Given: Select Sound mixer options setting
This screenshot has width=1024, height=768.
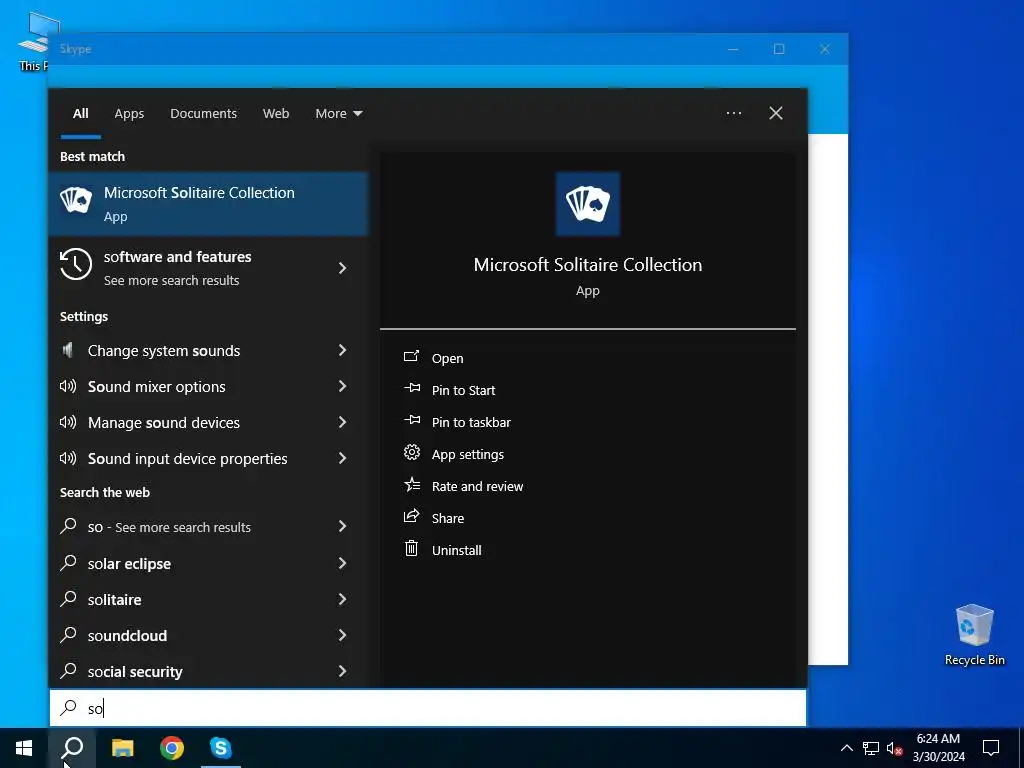Looking at the screenshot, I should [208, 387].
